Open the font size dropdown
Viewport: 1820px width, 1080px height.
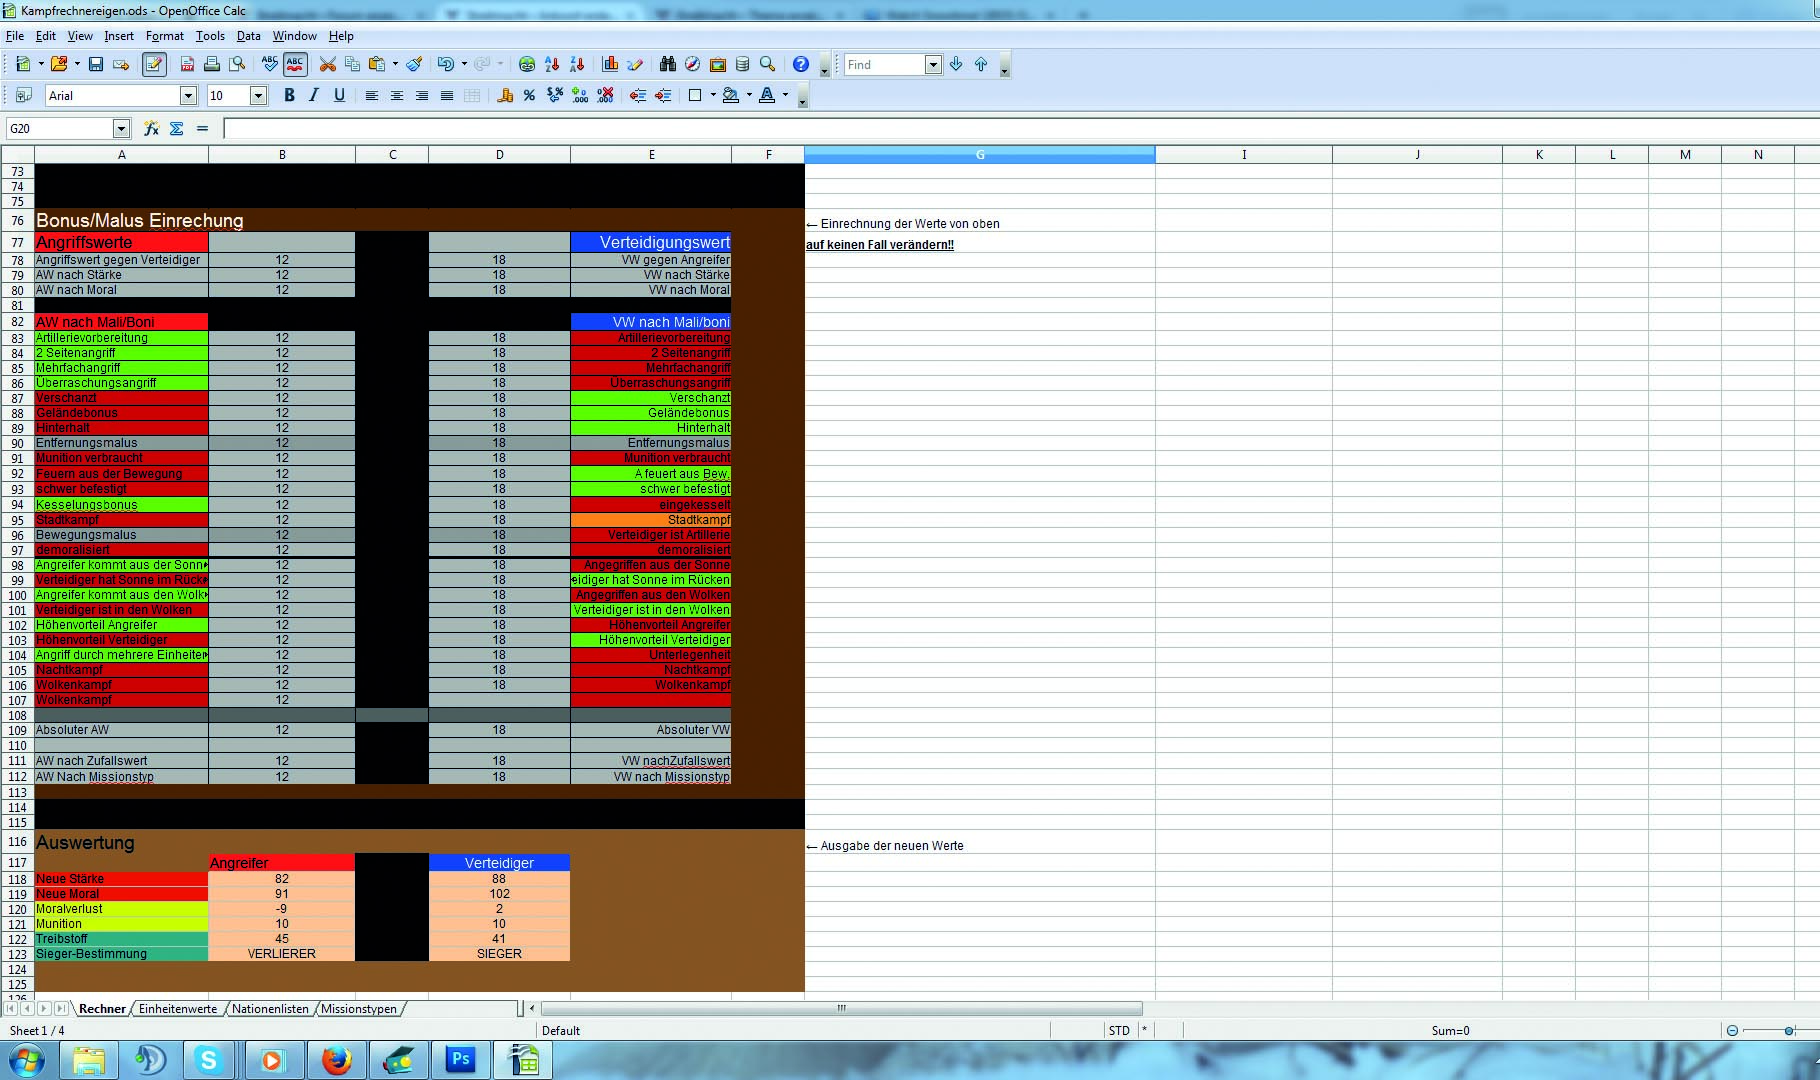258,96
